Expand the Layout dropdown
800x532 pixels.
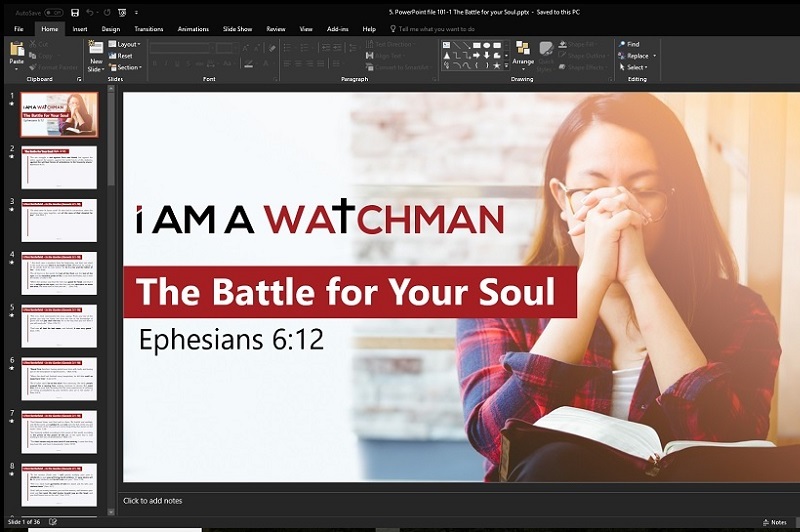click(127, 44)
